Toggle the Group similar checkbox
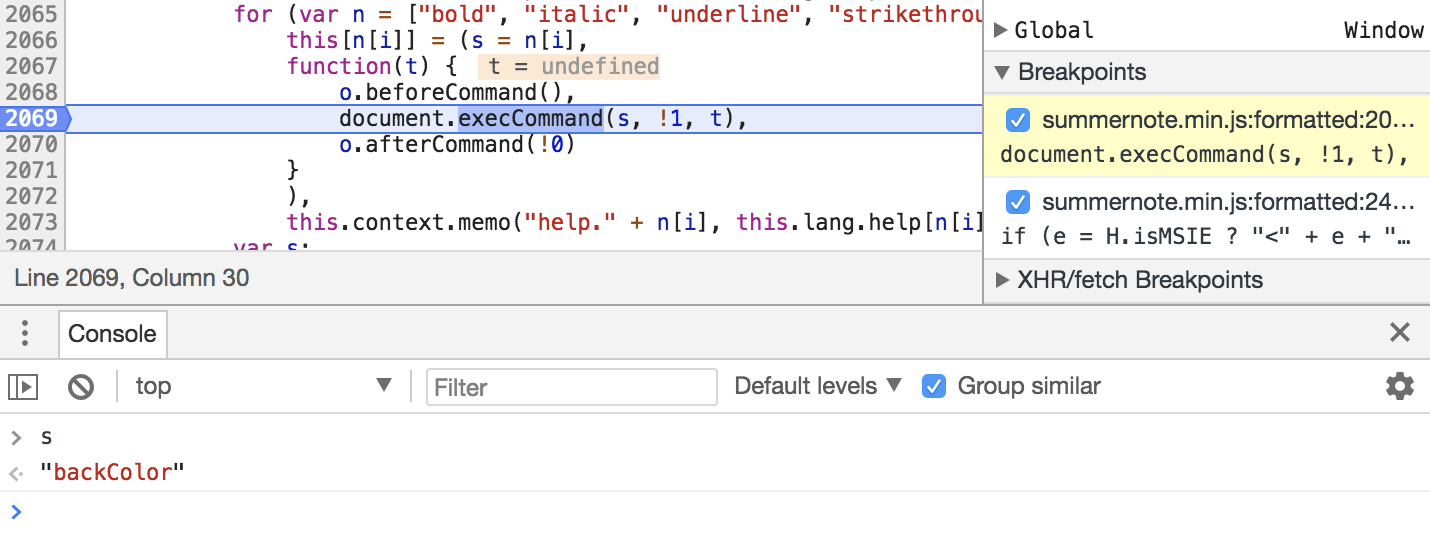 [933, 386]
